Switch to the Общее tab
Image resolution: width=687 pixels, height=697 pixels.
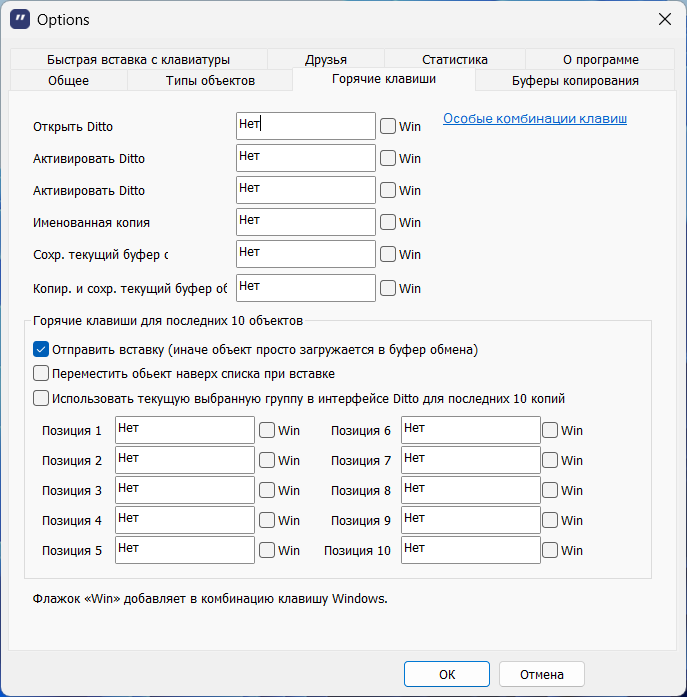click(68, 81)
